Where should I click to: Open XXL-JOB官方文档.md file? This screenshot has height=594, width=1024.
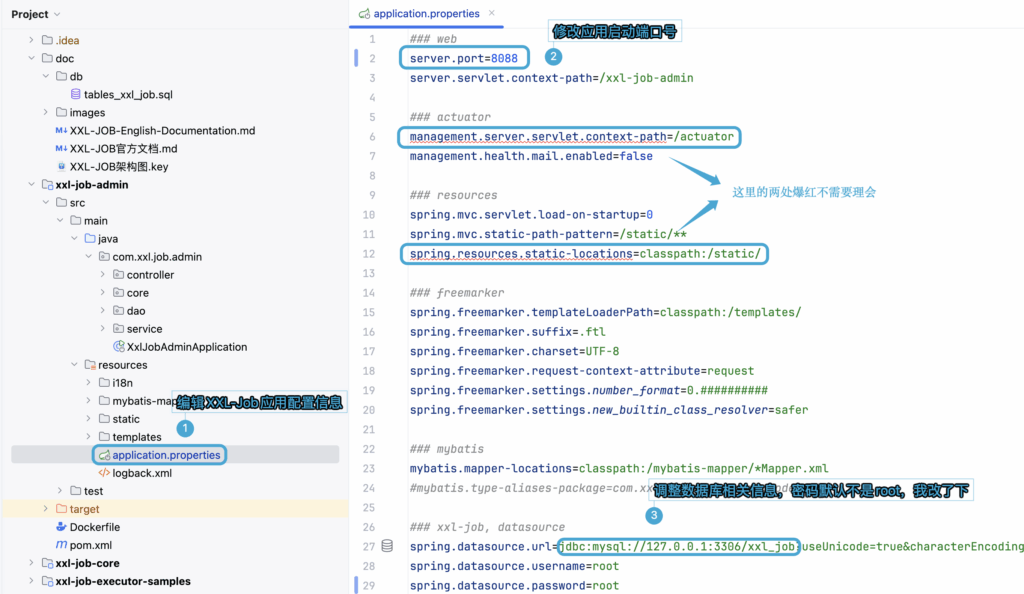point(123,149)
